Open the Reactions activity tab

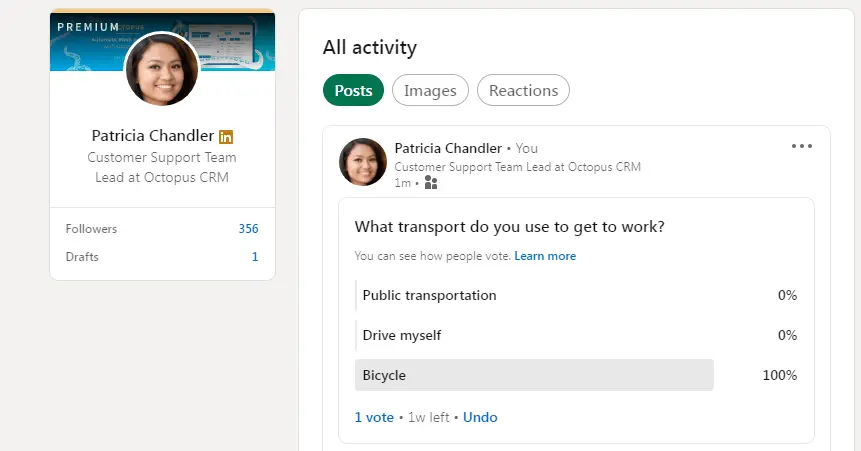pos(523,90)
